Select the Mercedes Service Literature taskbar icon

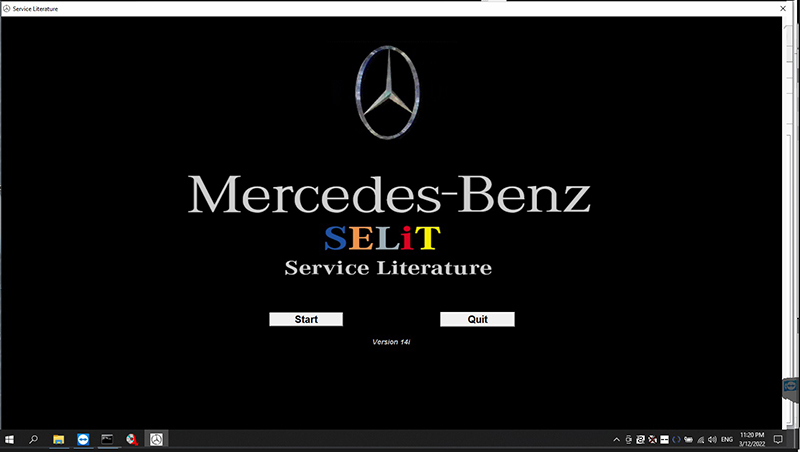pyautogui.click(x=156, y=439)
